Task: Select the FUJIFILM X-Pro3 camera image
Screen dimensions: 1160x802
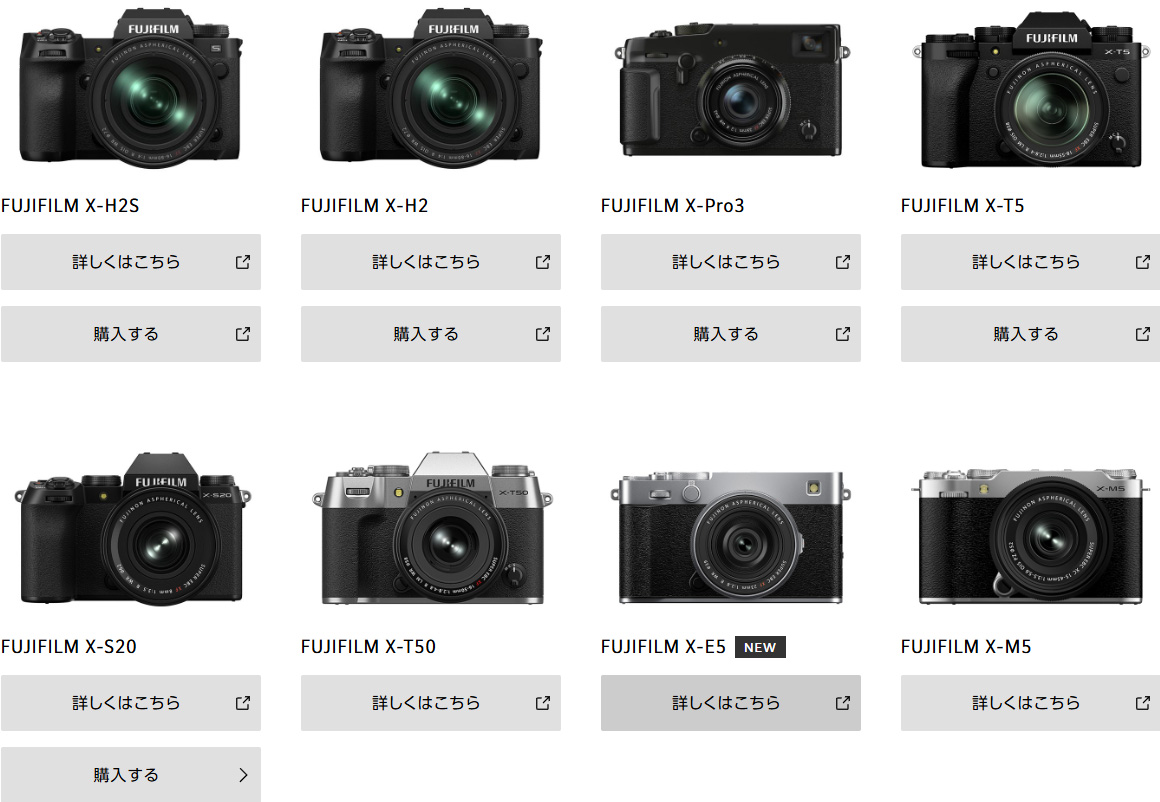Action: (x=731, y=90)
